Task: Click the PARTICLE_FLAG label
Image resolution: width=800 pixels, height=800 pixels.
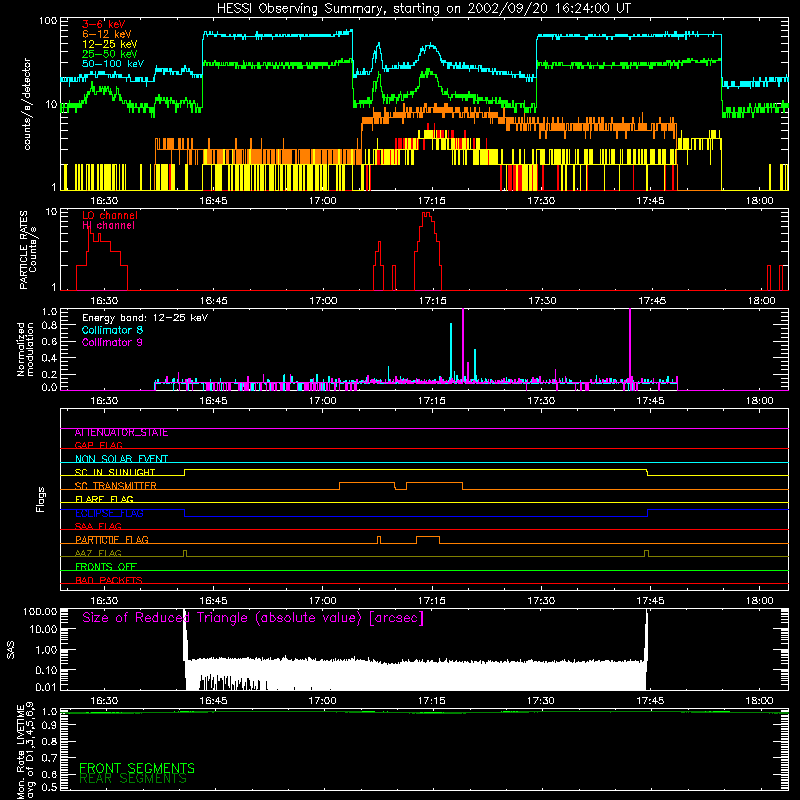Action: (112, 539)
